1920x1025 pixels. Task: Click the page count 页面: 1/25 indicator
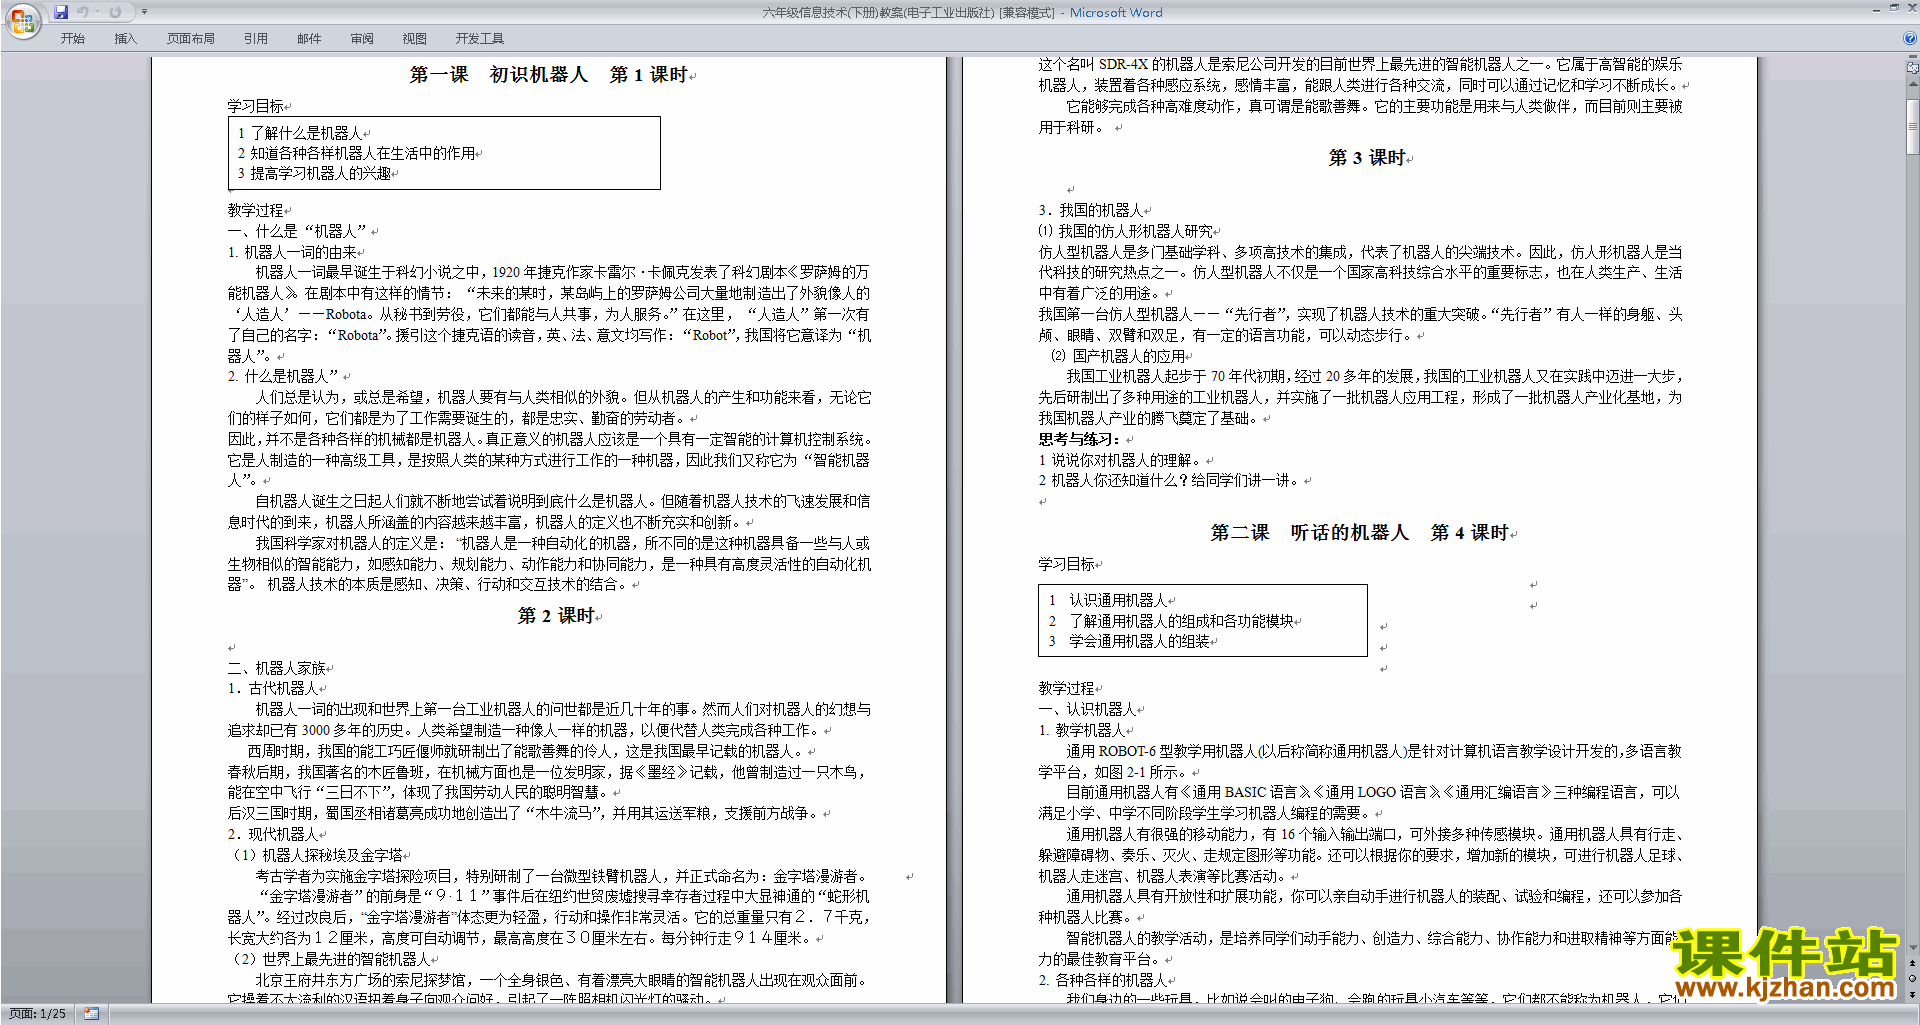pos(37,1013)
